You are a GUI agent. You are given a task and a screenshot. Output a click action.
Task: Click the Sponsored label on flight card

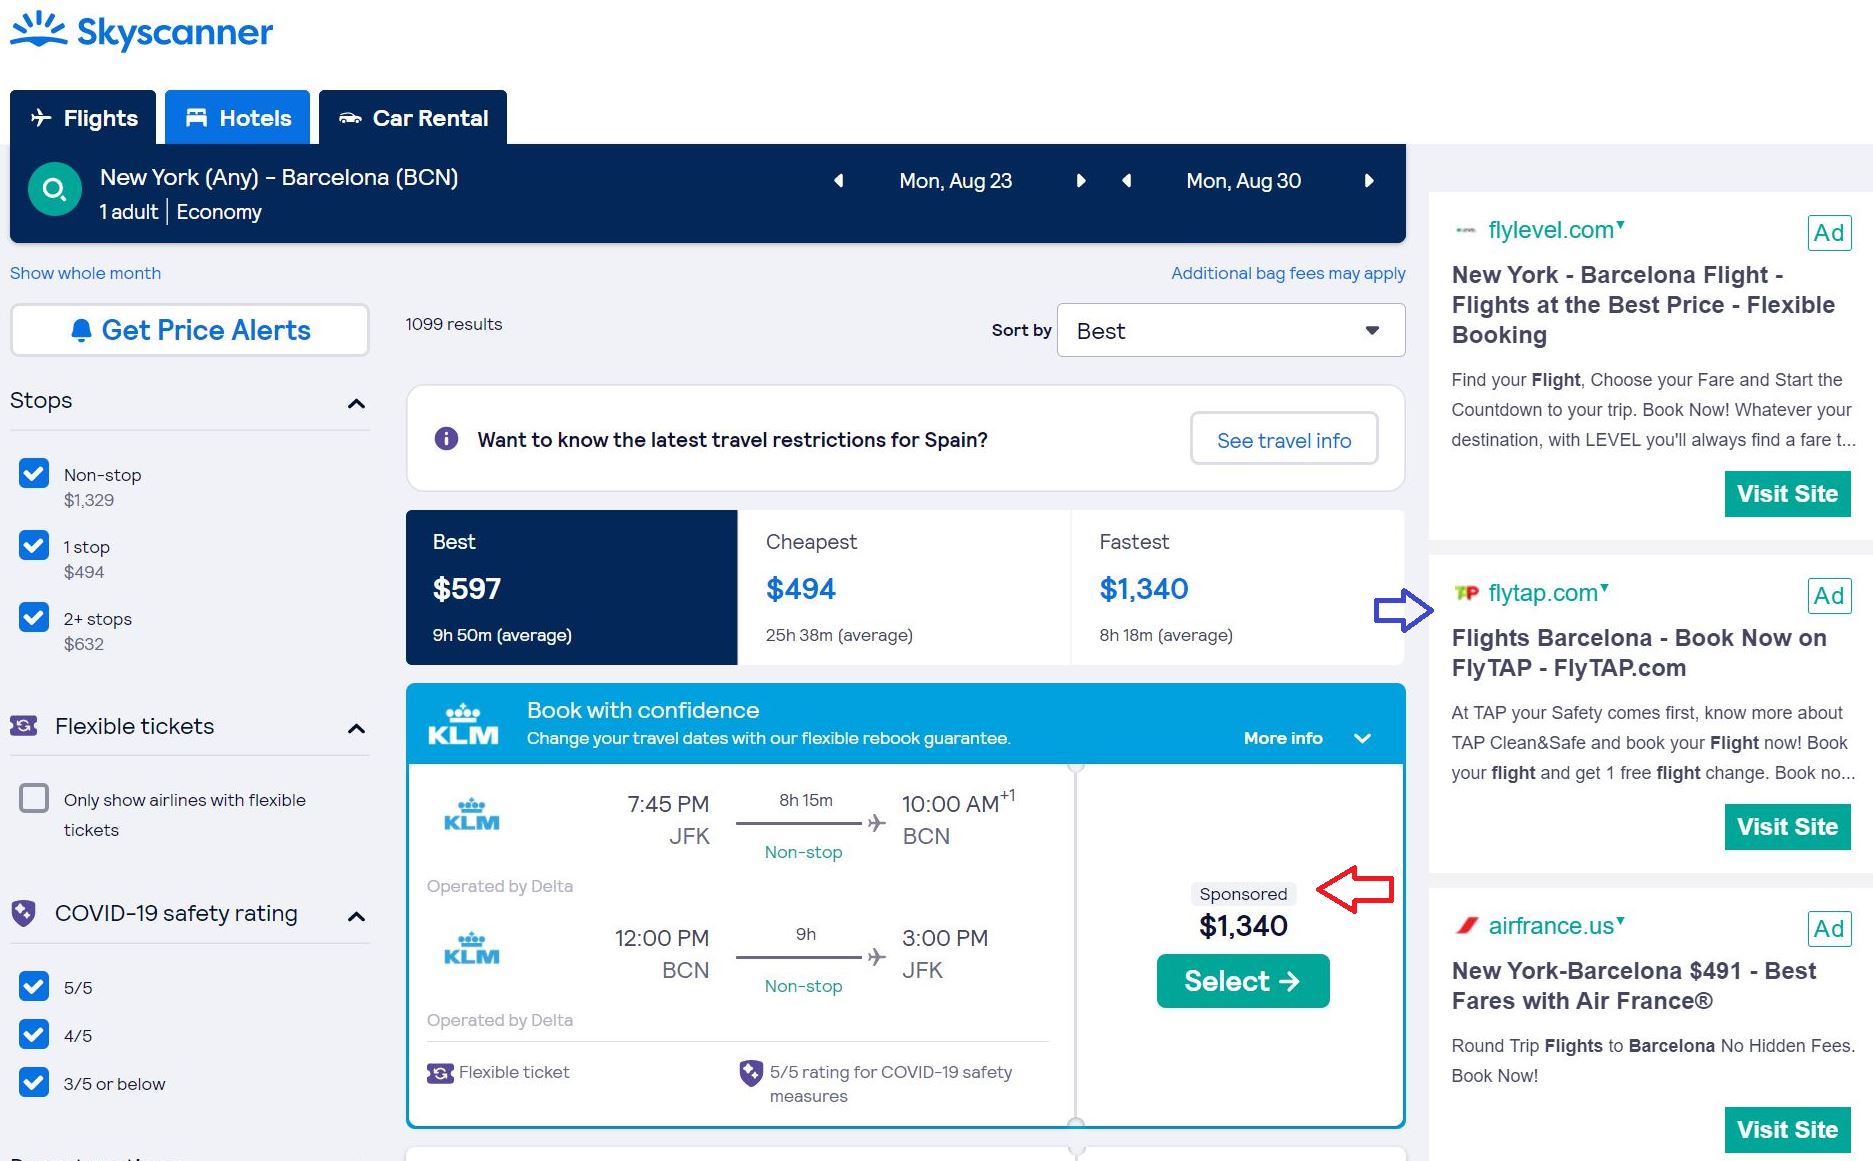(1243, 894)
